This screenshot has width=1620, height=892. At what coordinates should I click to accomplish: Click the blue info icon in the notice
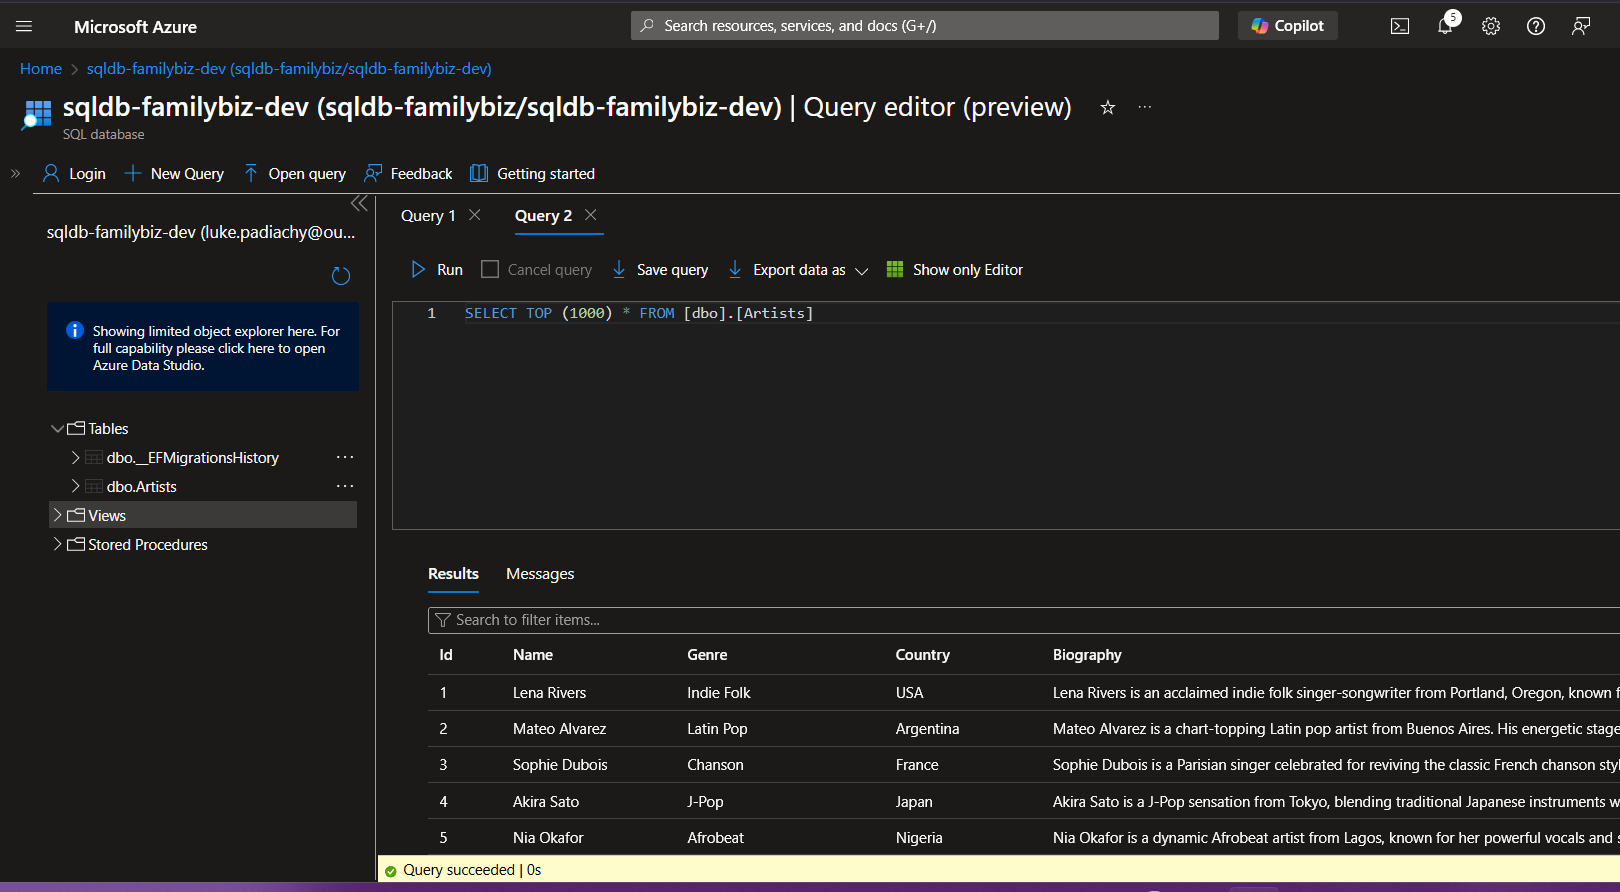click(74, 330)
